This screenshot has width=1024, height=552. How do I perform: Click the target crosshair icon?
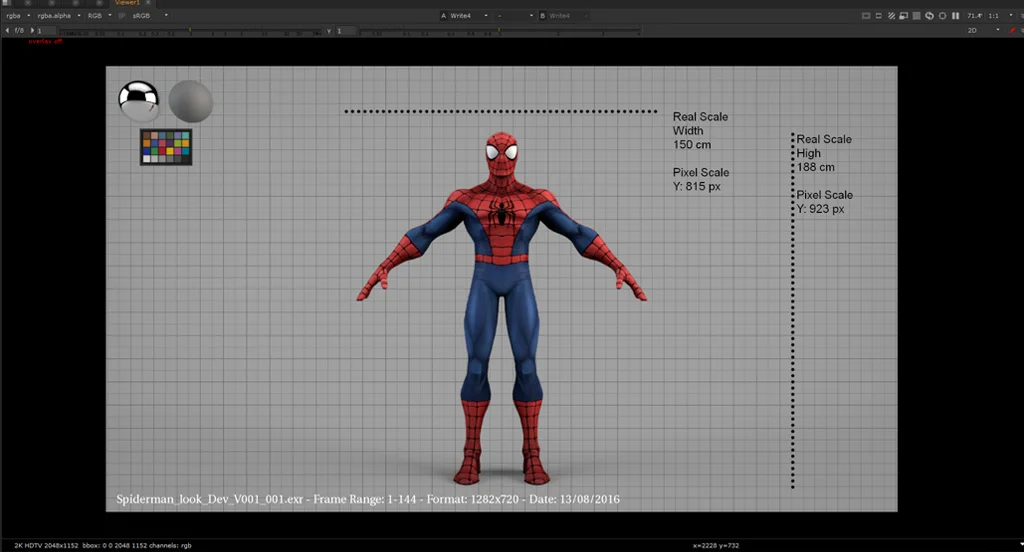tap(942, 16)
